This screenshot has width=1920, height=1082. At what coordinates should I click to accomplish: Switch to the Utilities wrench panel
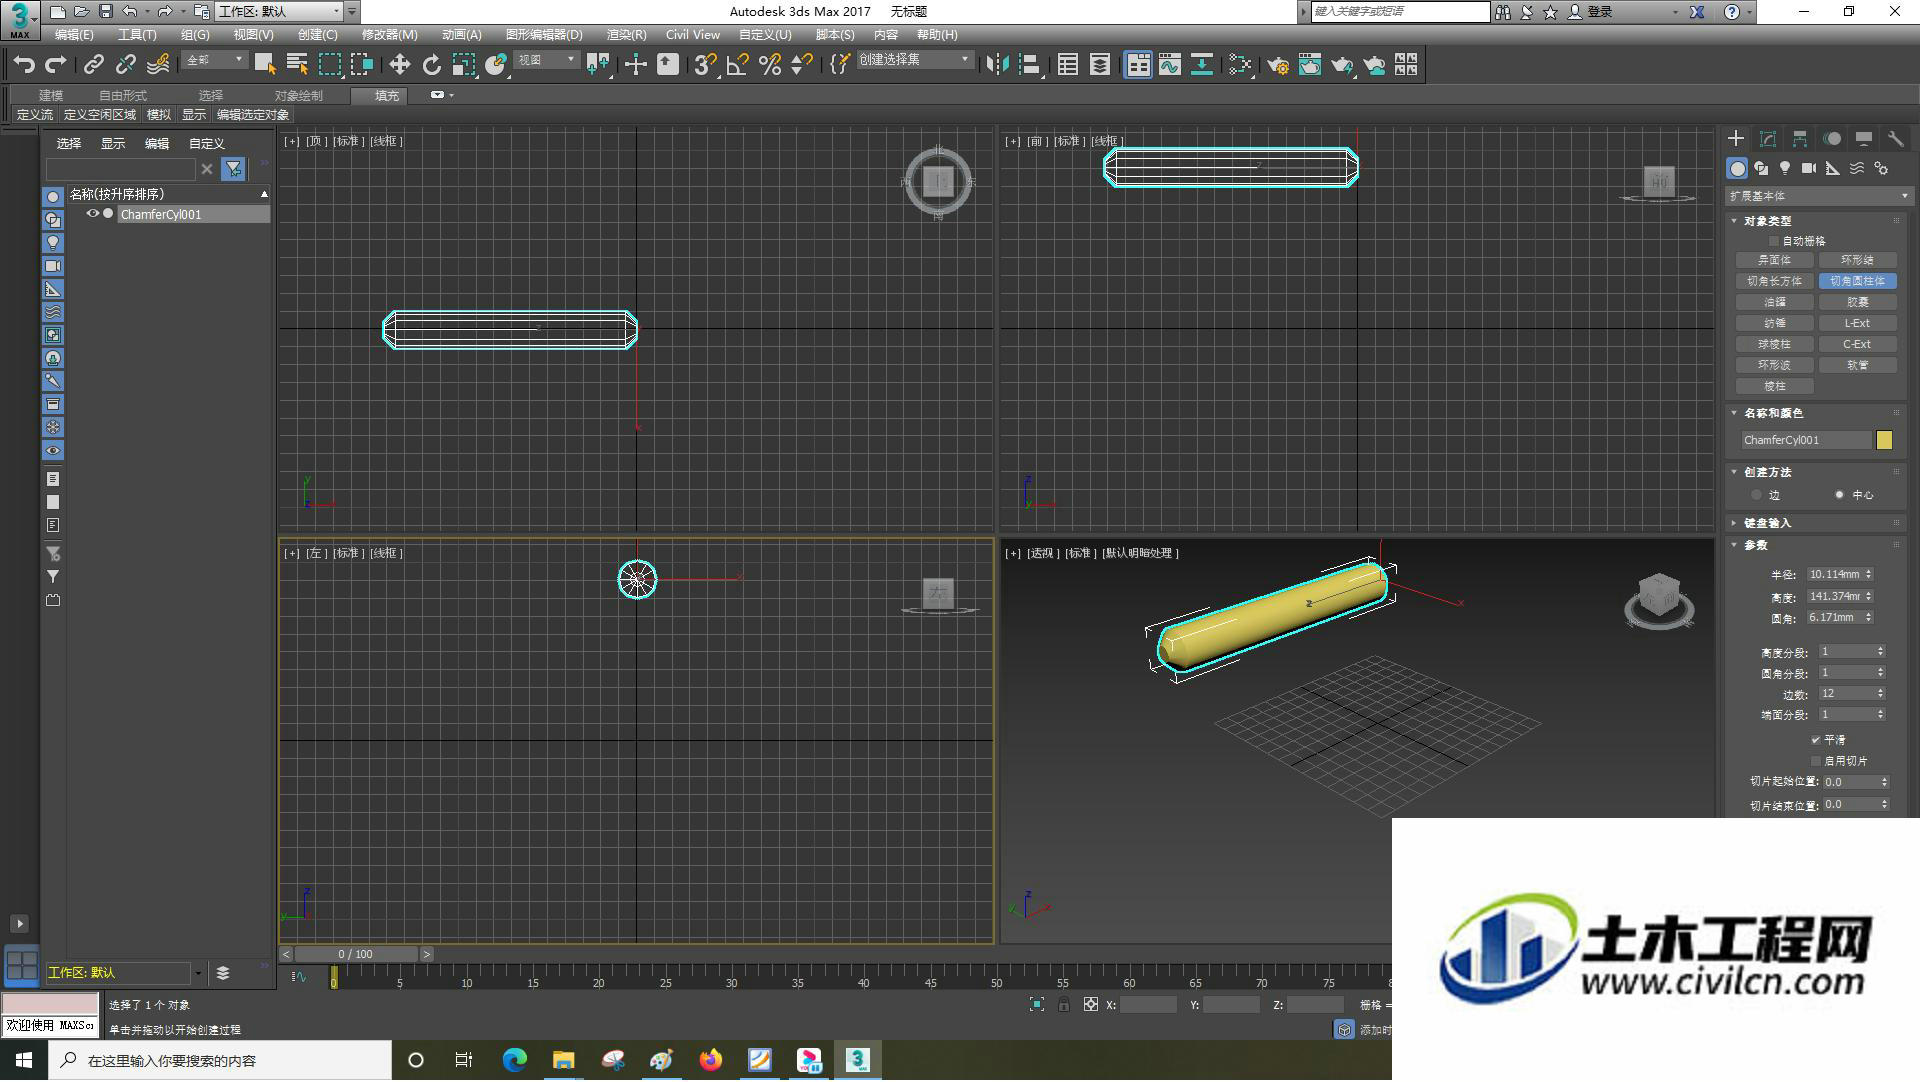[x=1895, y=139]
